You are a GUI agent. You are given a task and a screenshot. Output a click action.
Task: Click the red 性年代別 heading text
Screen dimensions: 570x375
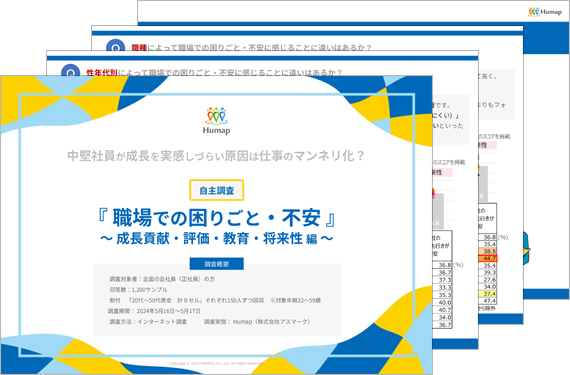point(102,73)
